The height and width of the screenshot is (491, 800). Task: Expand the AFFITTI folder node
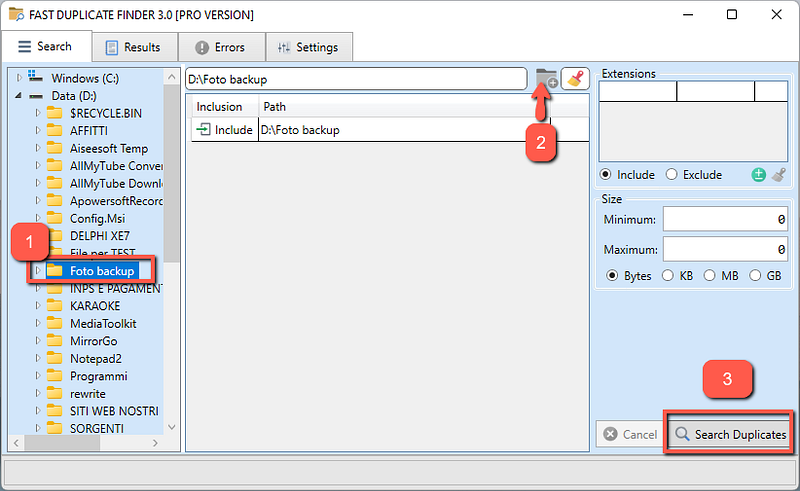(x=38, y=130)
